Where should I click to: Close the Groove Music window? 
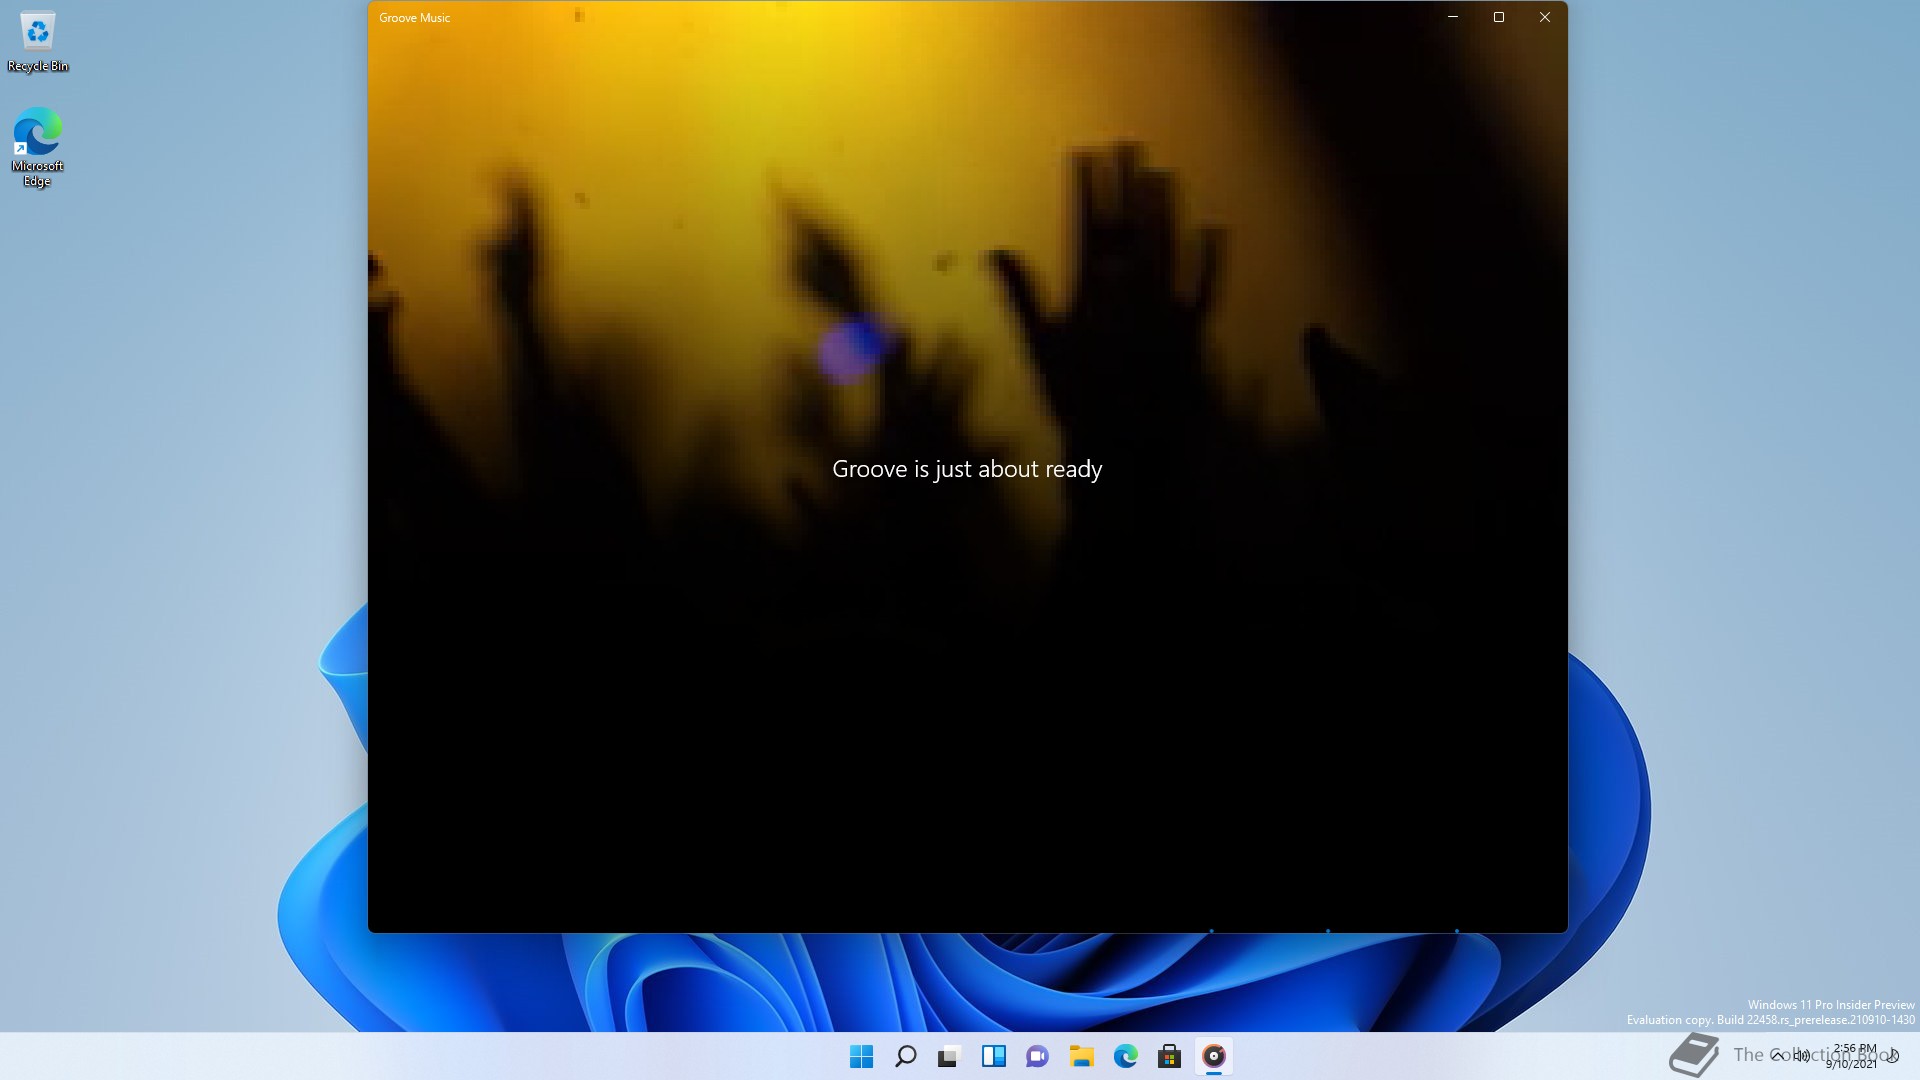coord(1545,17)
